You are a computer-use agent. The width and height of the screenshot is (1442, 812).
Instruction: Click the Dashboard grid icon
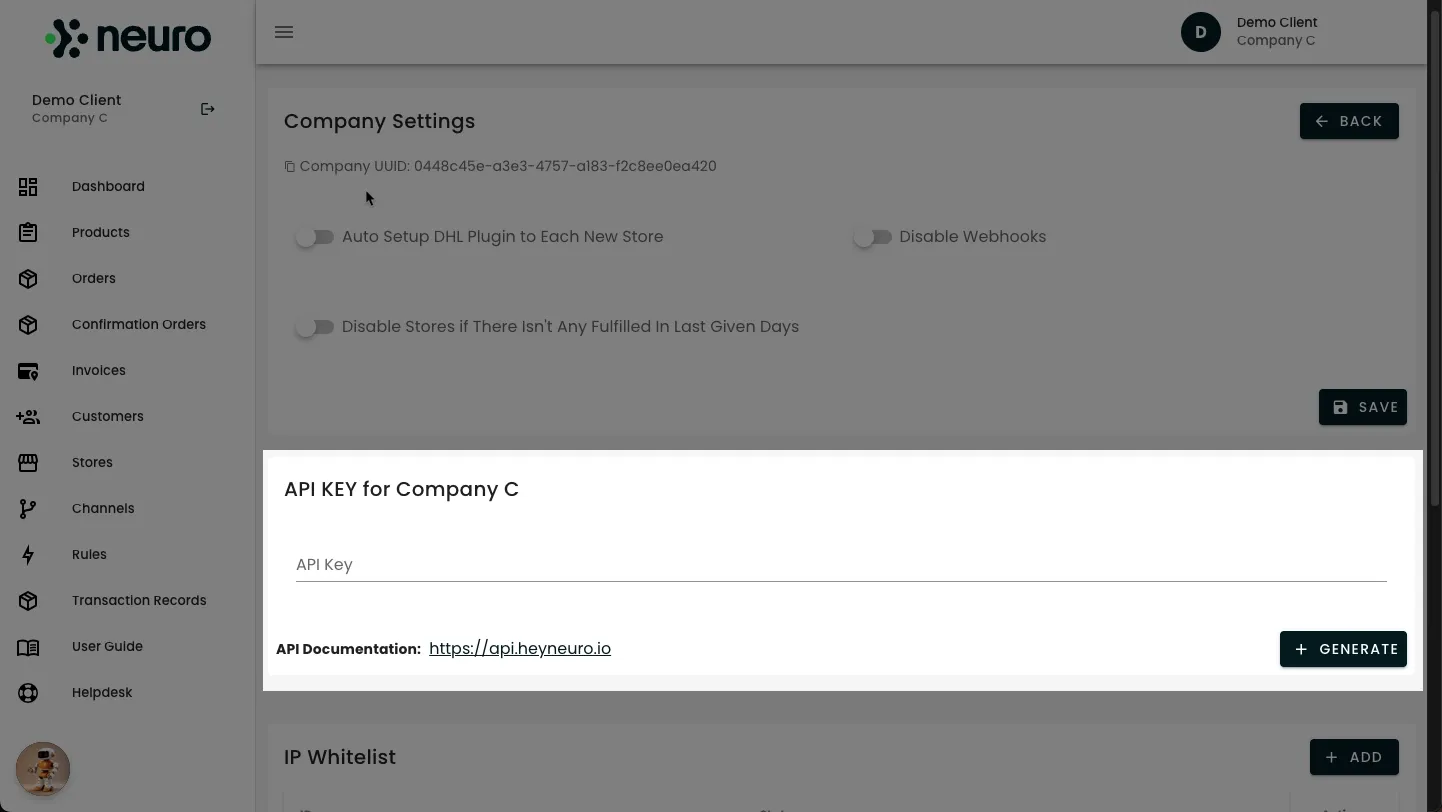click(28, 187)
